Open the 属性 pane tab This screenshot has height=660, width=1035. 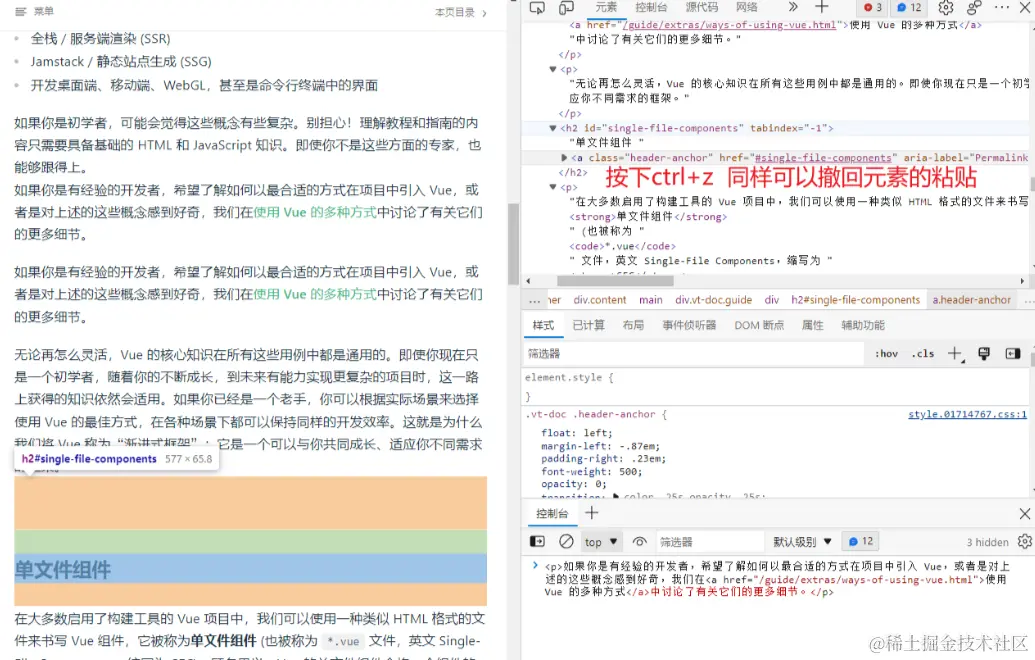813,325
